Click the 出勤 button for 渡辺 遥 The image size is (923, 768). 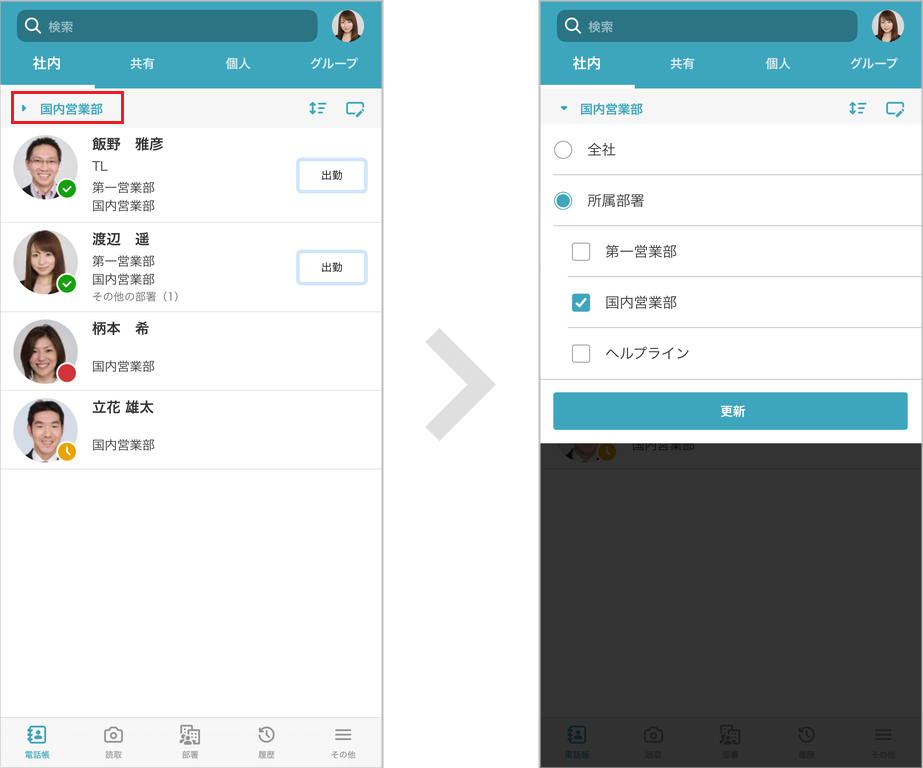[332, 268]
